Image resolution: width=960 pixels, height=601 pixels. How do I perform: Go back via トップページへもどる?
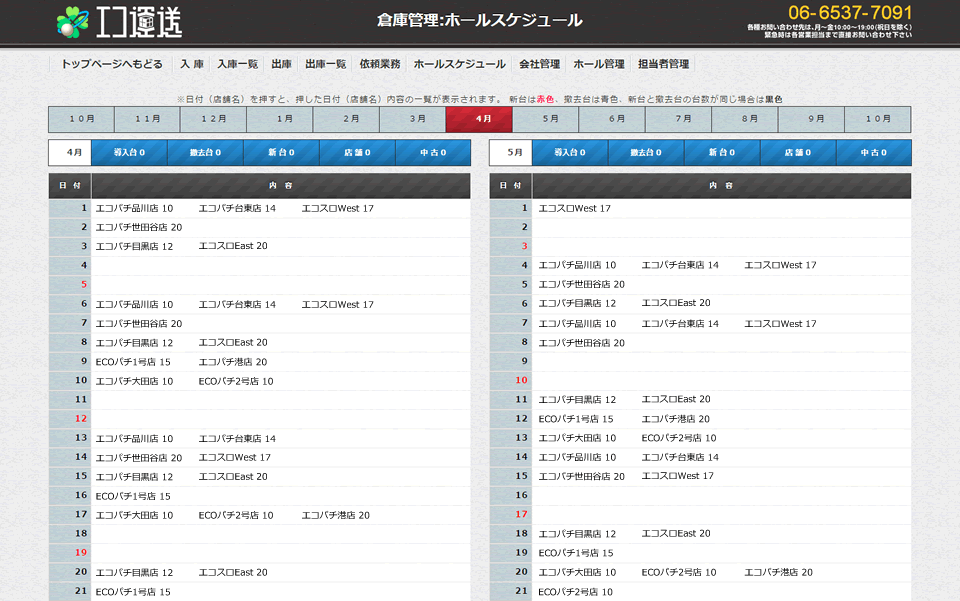tap(111, 64)
